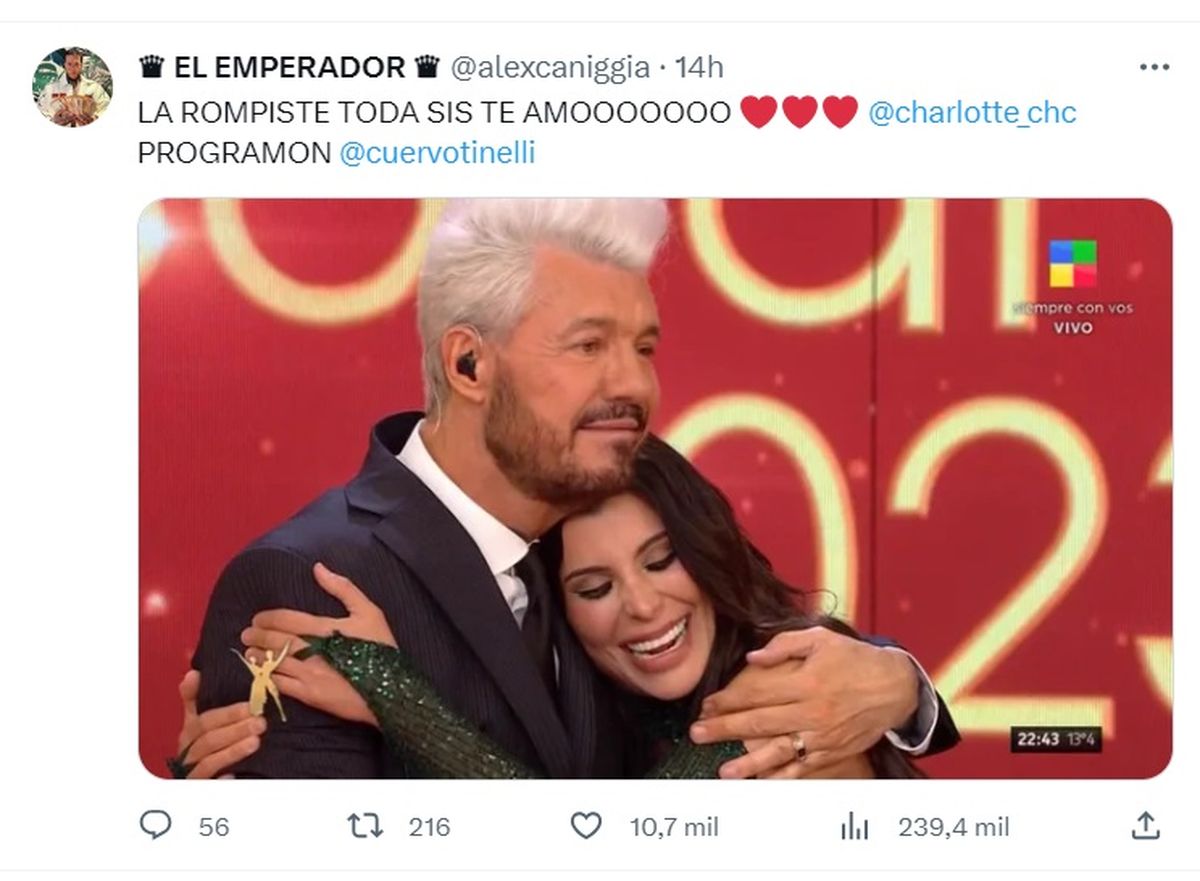Open the three-dot more options menu
1200x881 pixels.
1154,67
